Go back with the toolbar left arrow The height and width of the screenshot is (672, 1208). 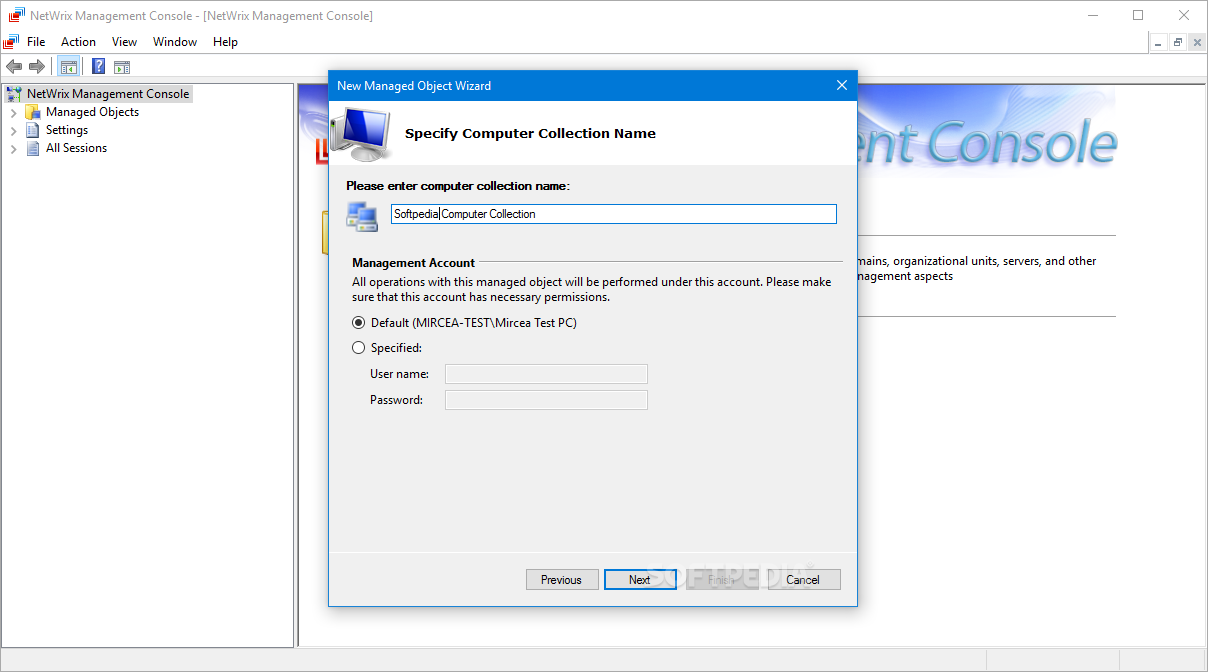[x=14, y=67]
